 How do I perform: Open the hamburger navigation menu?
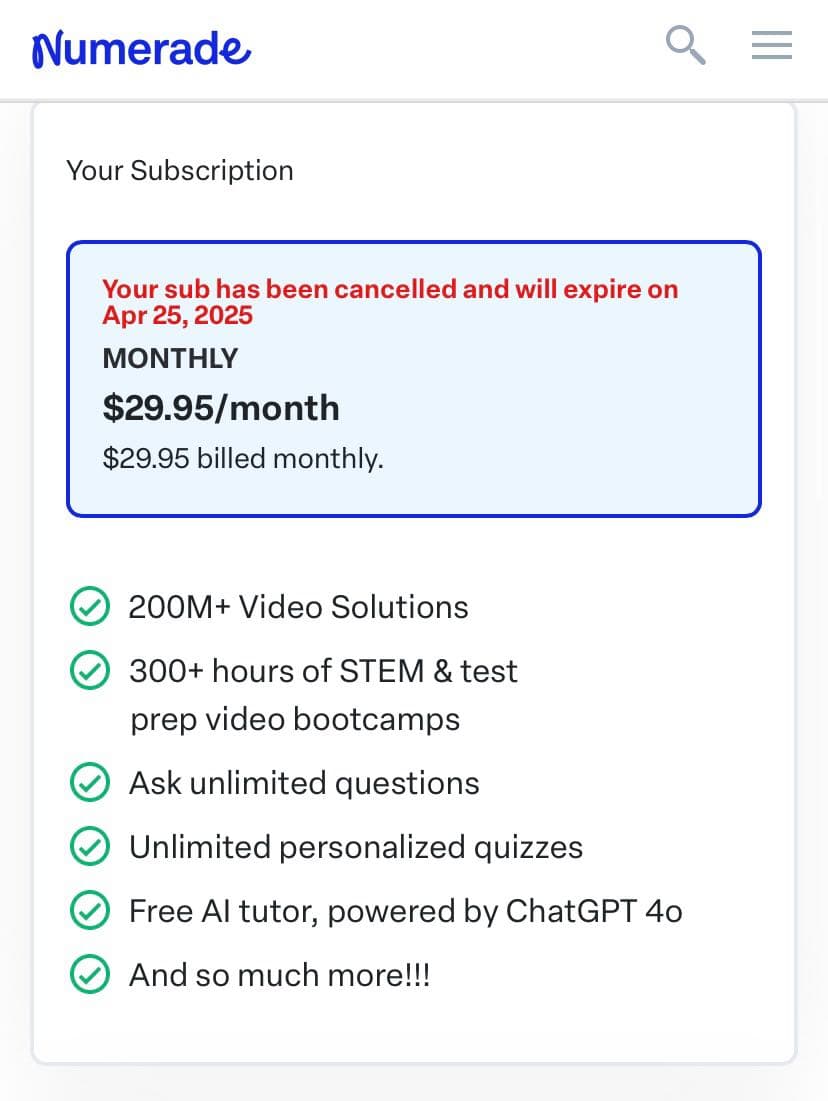pyautogui.click(x=772, y=45)
